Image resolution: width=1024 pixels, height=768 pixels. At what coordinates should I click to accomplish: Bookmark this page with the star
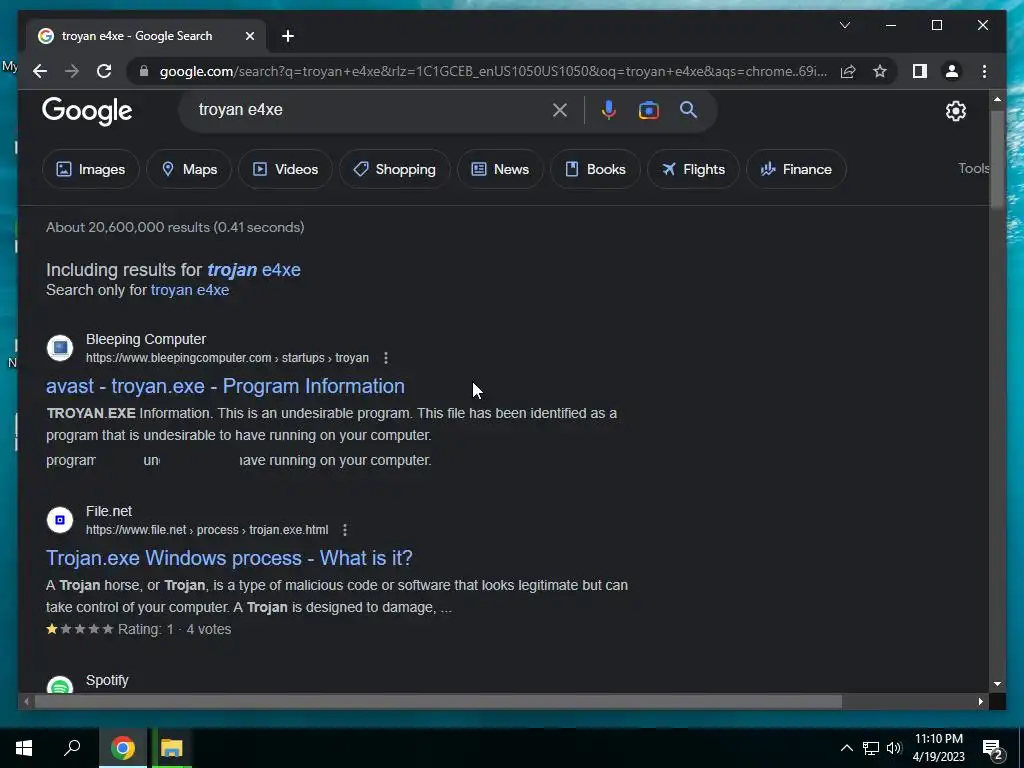click(x=880, y=71)
